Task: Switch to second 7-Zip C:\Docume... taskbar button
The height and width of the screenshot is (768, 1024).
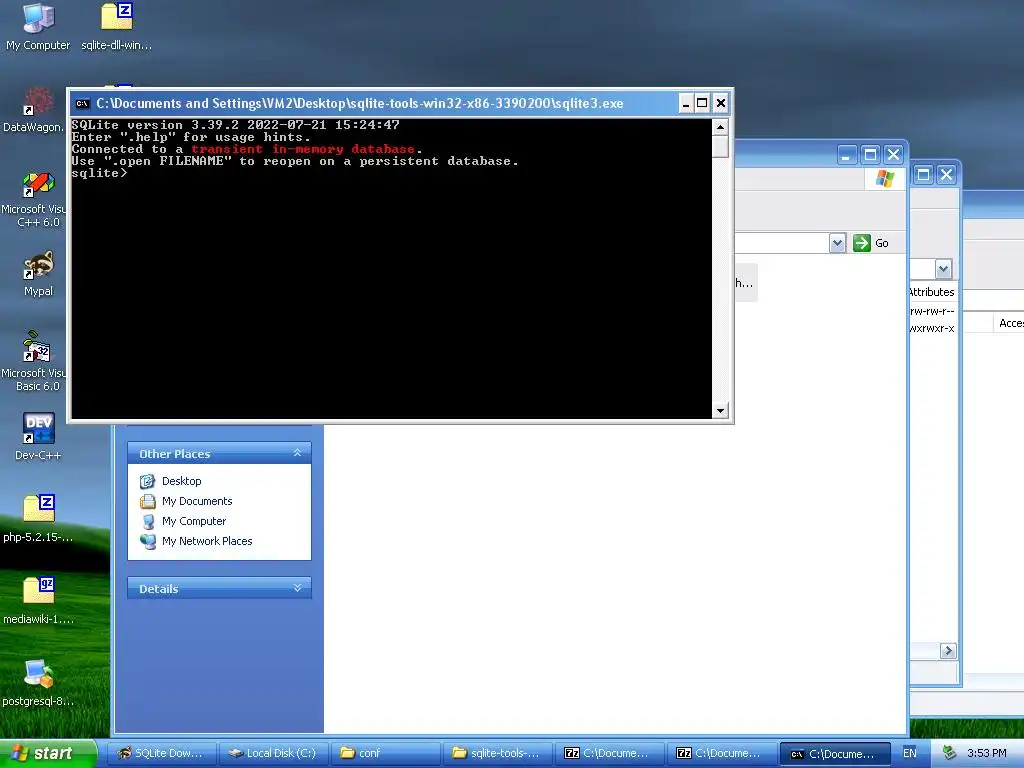Action: pos(722,753)
